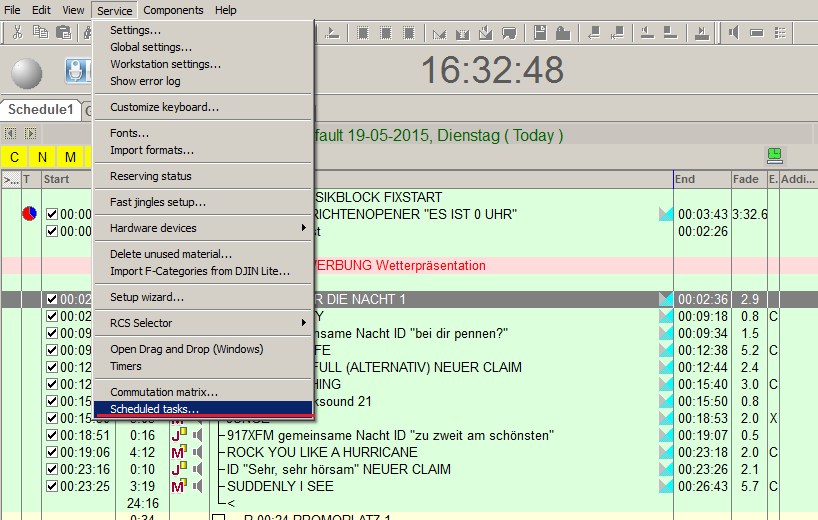Click the Paste clipboard toolbar icon
The width and height of the screenshot is (818, 520).
[x=63, y=33]
